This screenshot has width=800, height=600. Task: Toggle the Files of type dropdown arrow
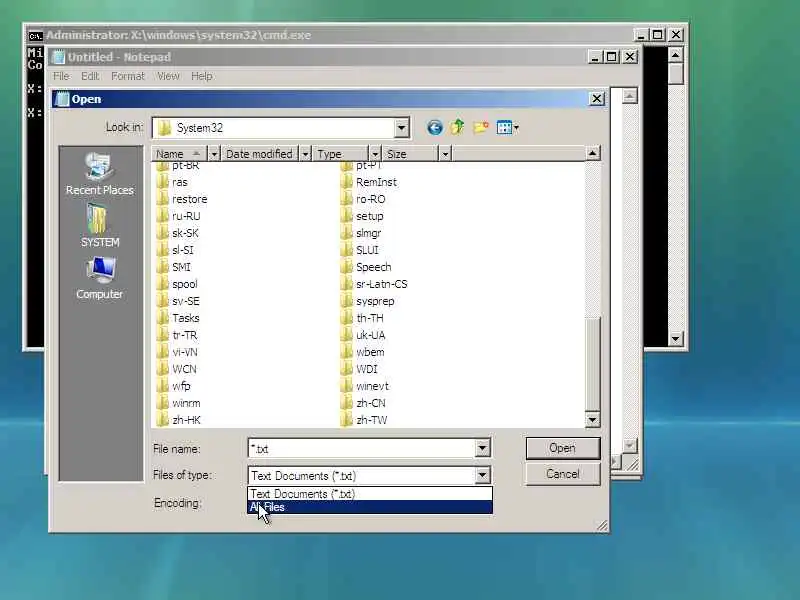[x=482, y=476]
